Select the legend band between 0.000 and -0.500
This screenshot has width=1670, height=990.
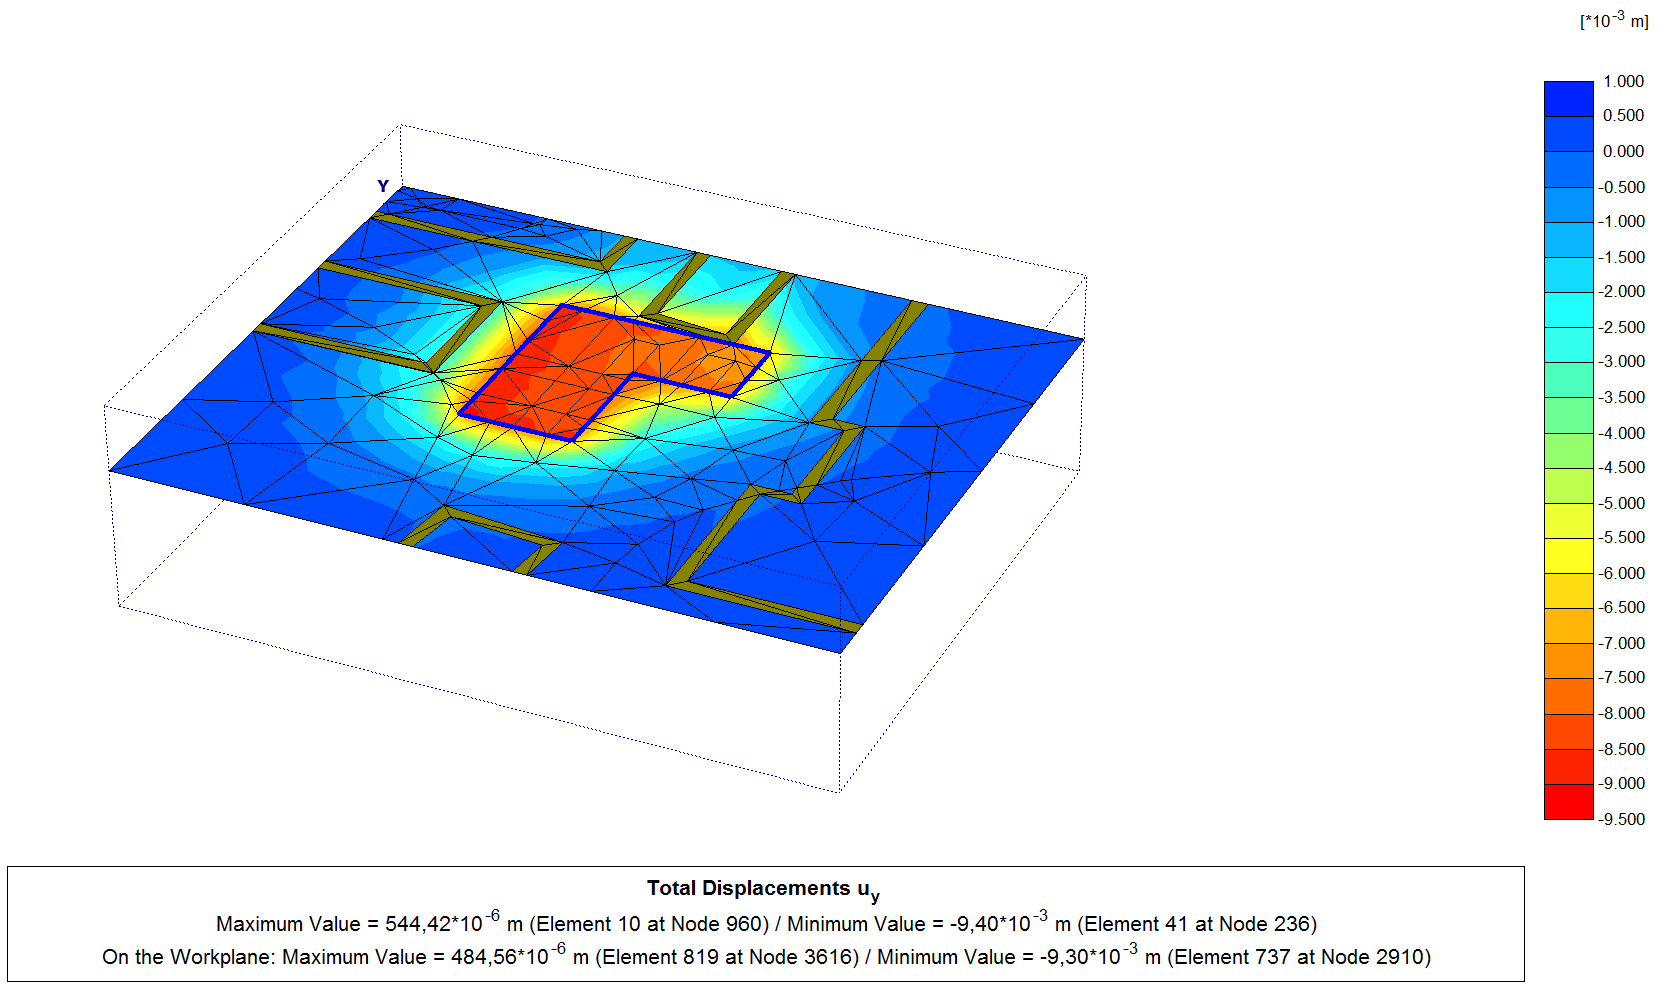(1568, 169)
